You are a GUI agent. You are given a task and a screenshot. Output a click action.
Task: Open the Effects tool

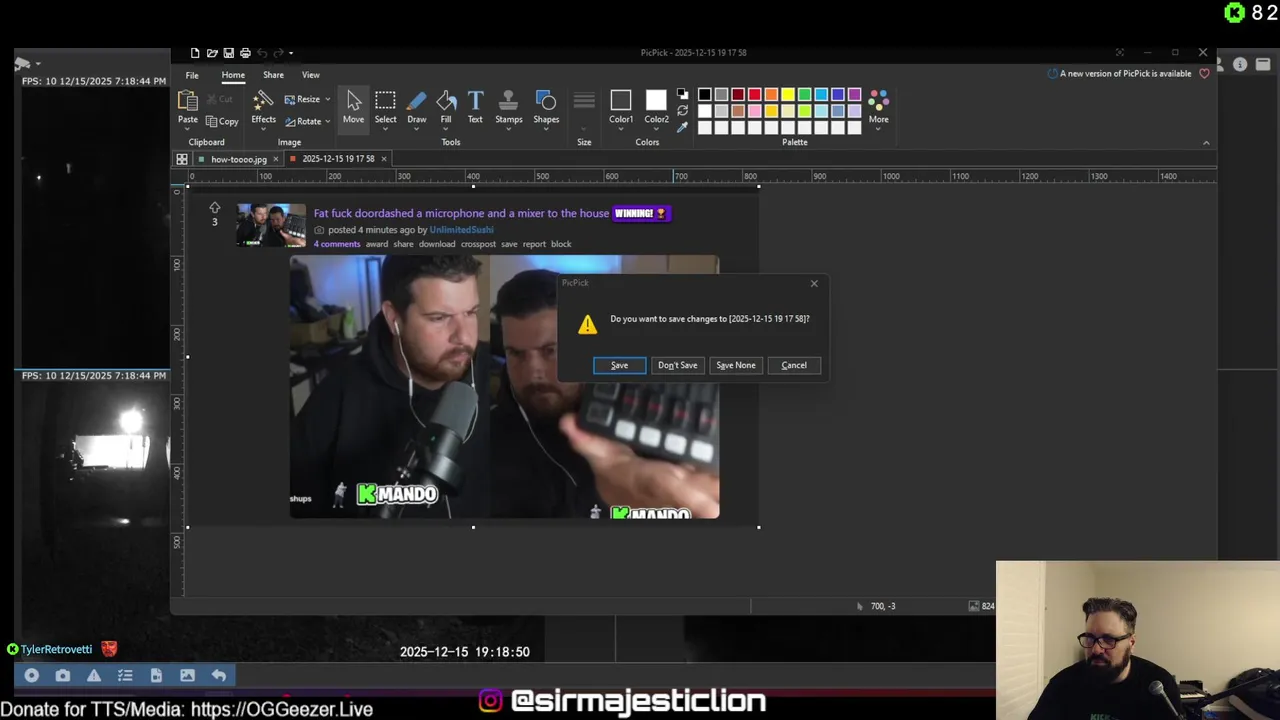click(x=263, y=108)
